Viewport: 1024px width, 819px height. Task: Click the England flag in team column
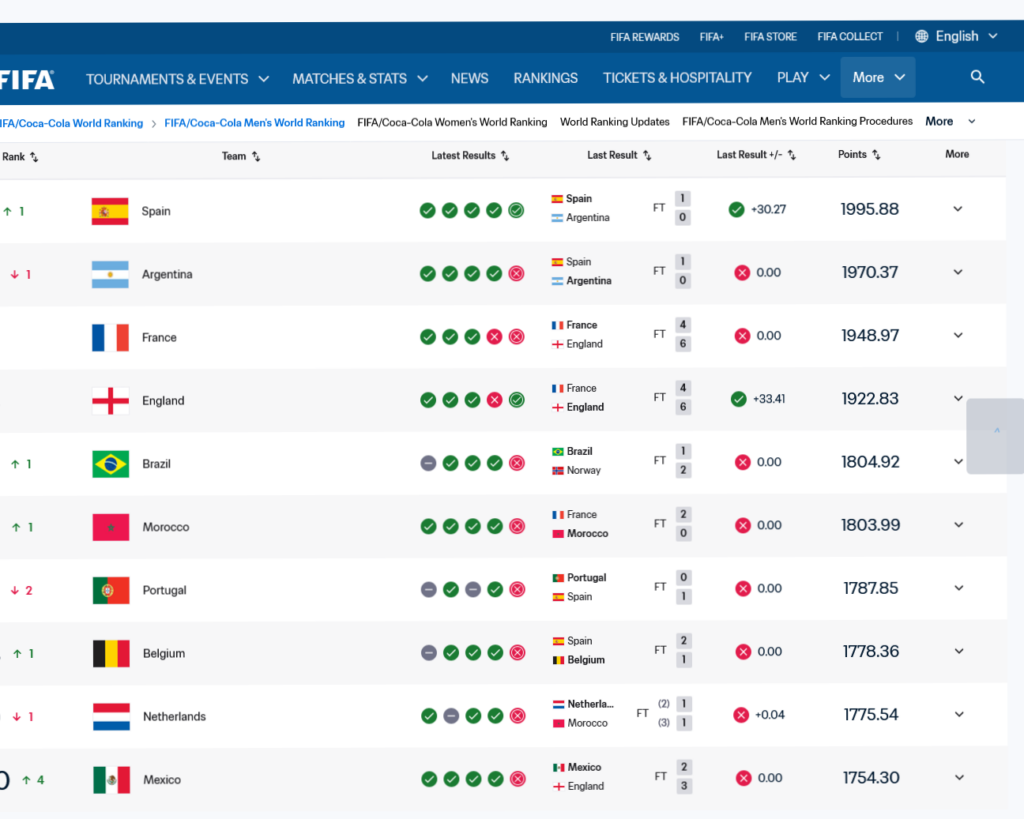pyautogui.click(x=110, y=401)
